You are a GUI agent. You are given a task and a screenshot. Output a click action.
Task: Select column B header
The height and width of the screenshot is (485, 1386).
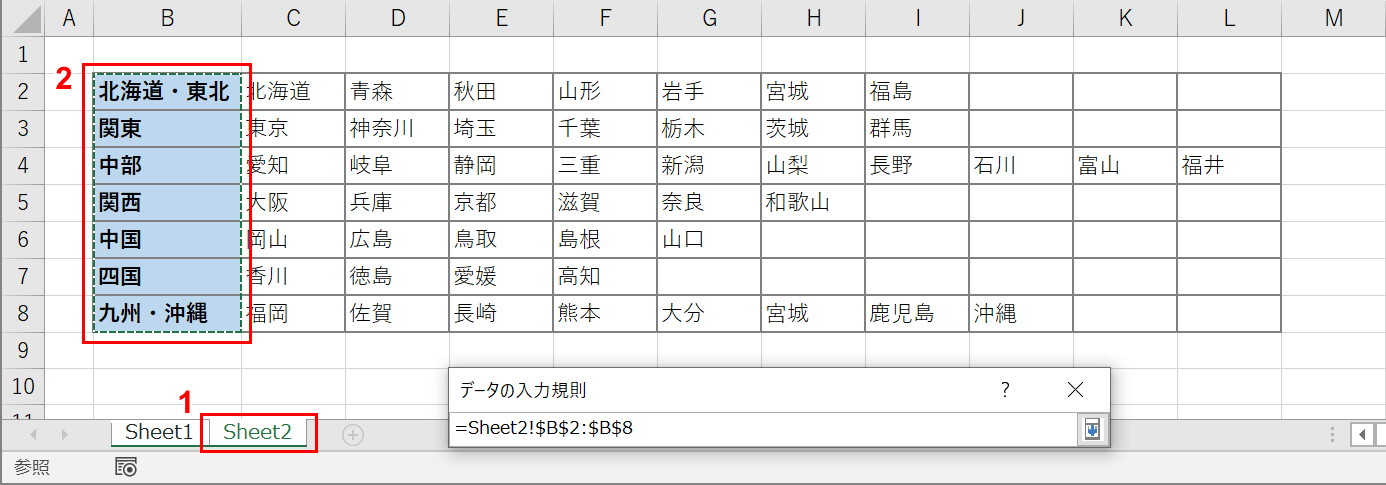[x=167, y=17]
